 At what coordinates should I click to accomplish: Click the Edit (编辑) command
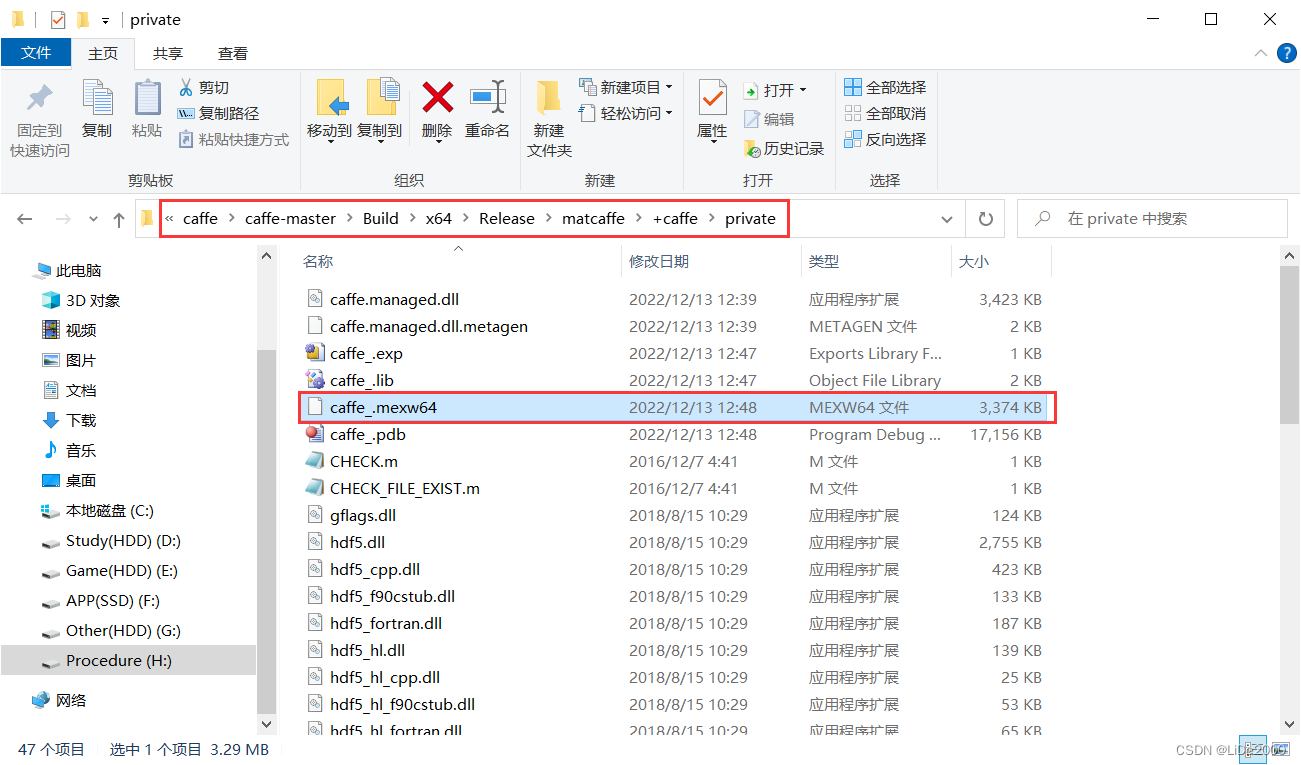pyautogui.click(x=769, y=119)
